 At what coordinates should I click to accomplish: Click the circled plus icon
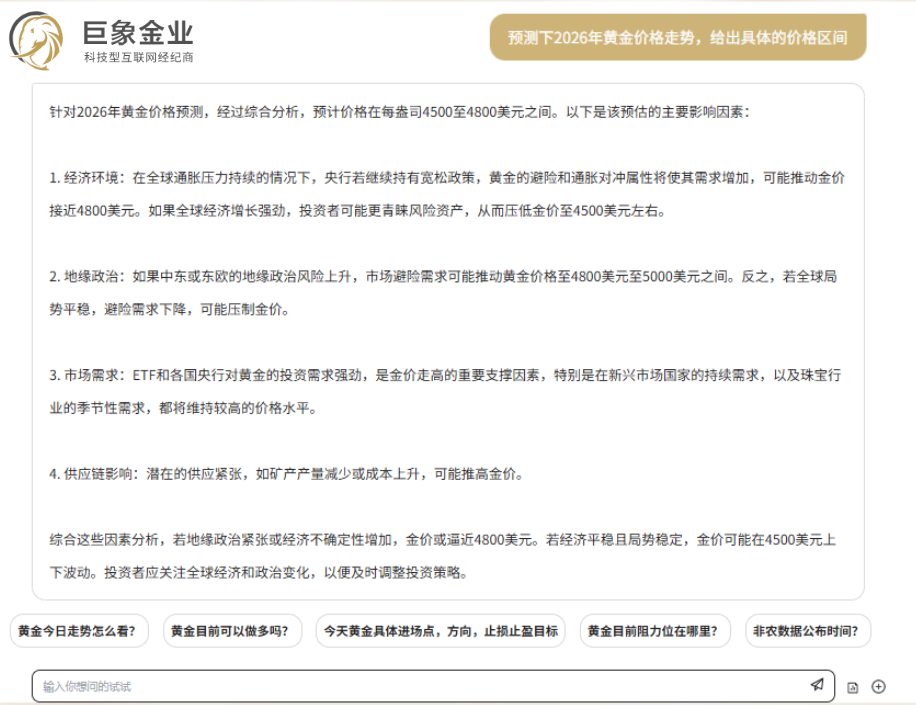[x=879, y=686]
